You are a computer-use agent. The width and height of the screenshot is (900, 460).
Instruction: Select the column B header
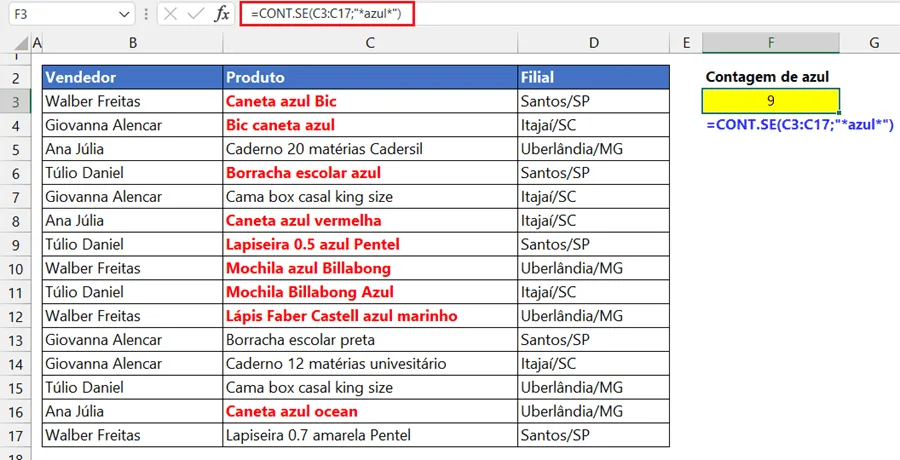click(x=133, y=42)
